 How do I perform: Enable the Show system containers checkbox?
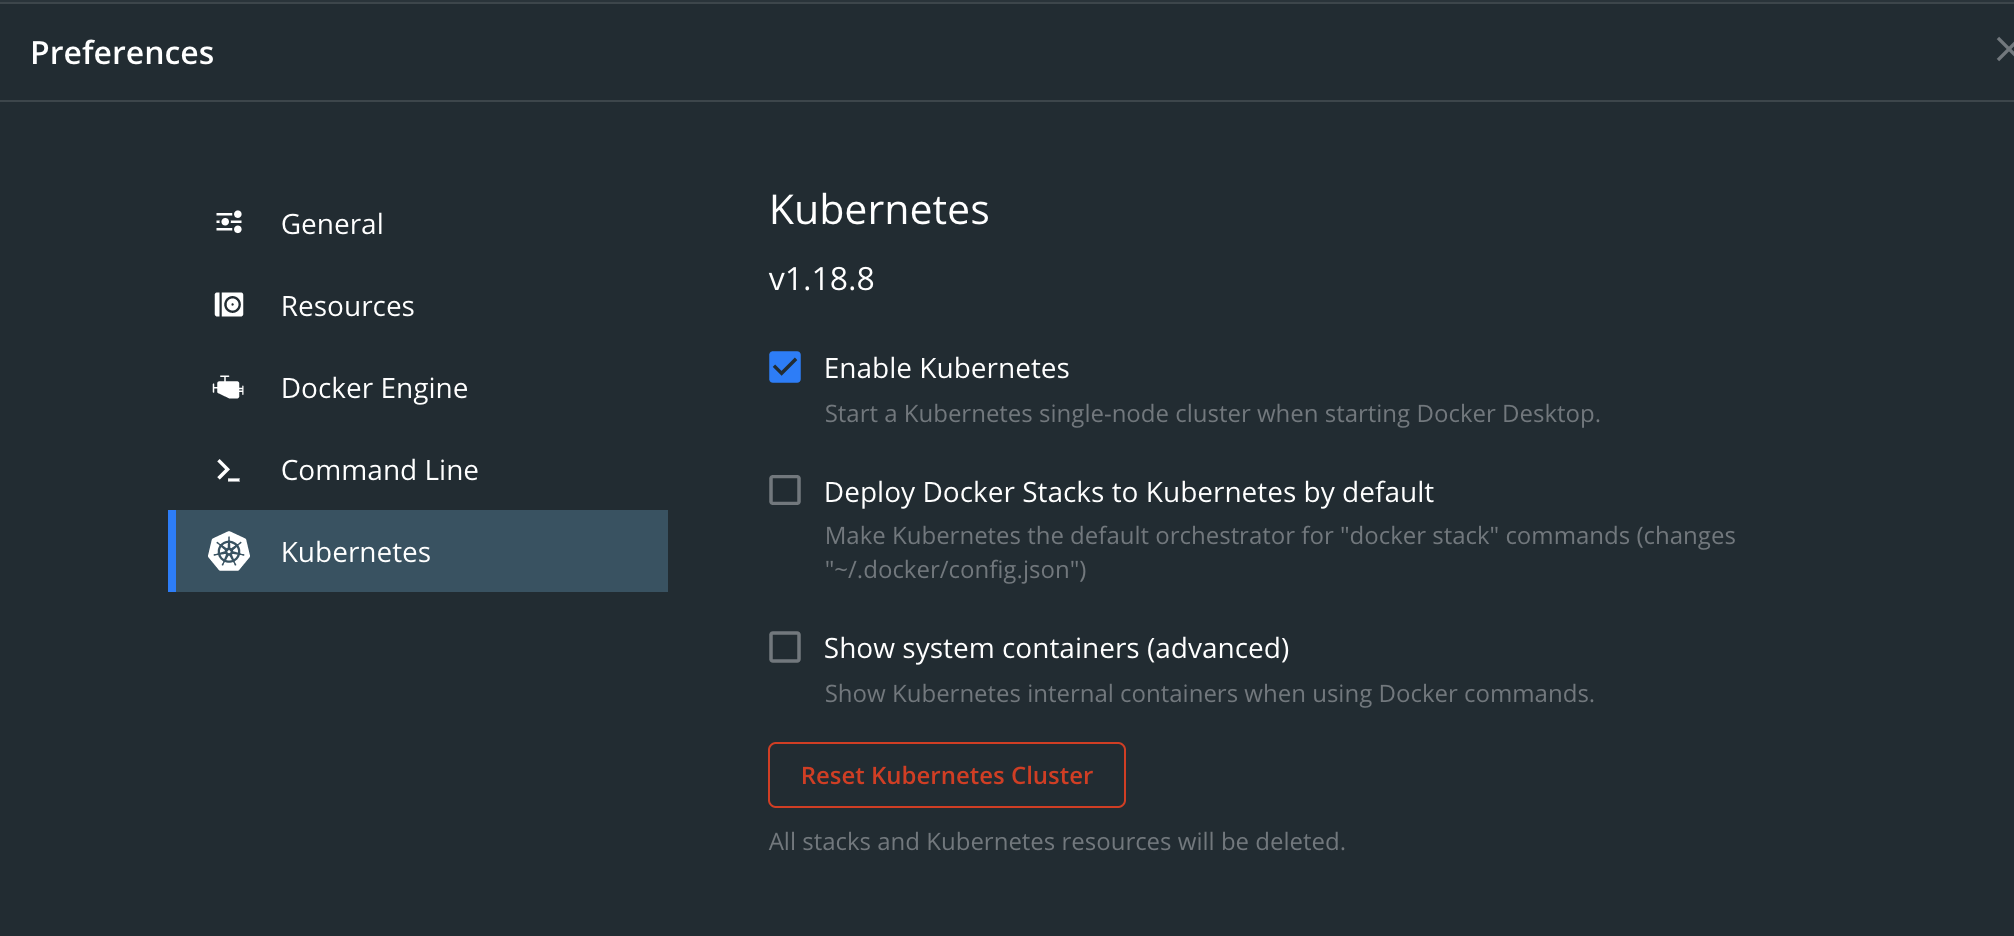[x=785, y=647]
